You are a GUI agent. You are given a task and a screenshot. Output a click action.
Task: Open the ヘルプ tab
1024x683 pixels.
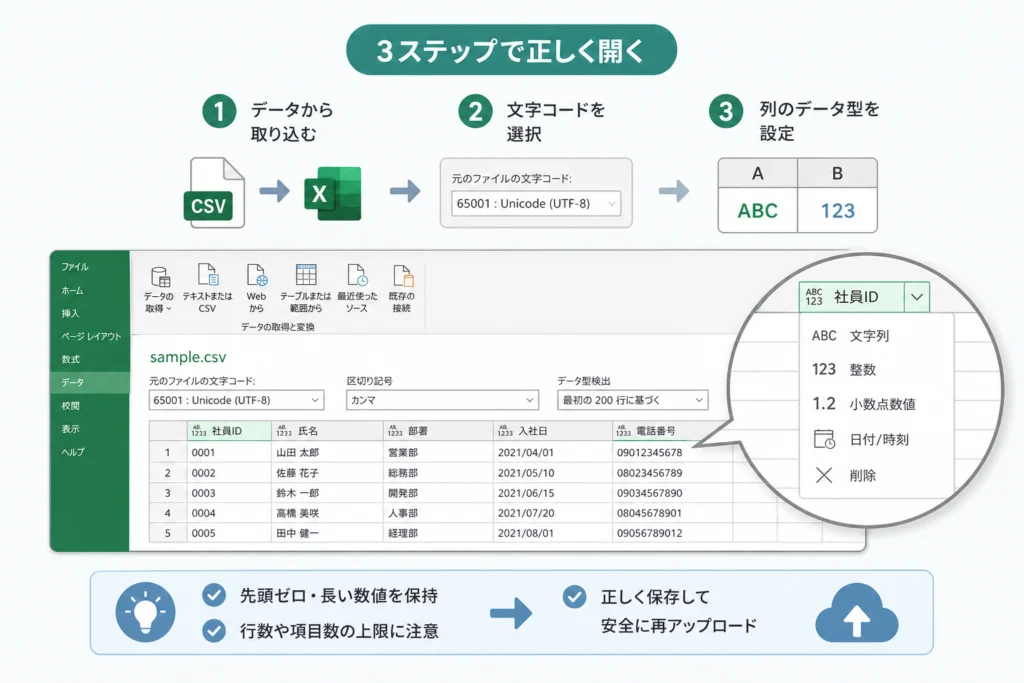click(72, 451)
